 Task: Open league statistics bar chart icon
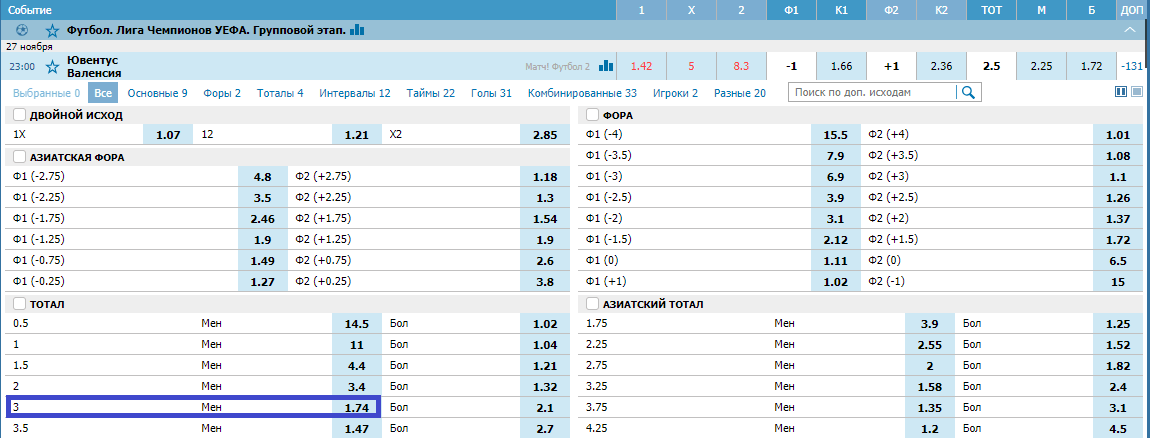pos(357,30)
